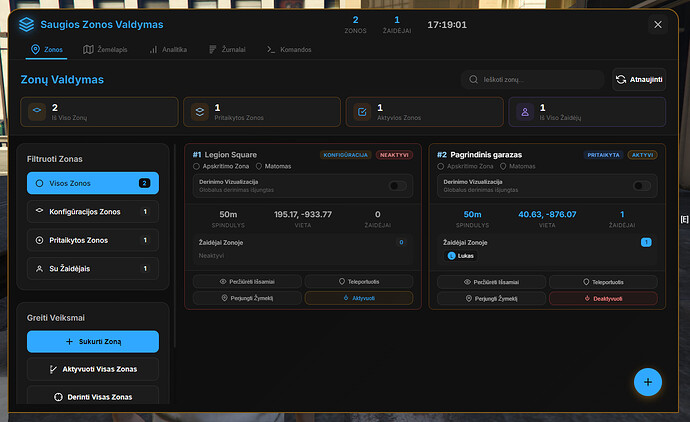Toggle Derinimo Vizualizacija for Legion Square
The width and height of the screenshot is (690, 422).
[397, 186]
